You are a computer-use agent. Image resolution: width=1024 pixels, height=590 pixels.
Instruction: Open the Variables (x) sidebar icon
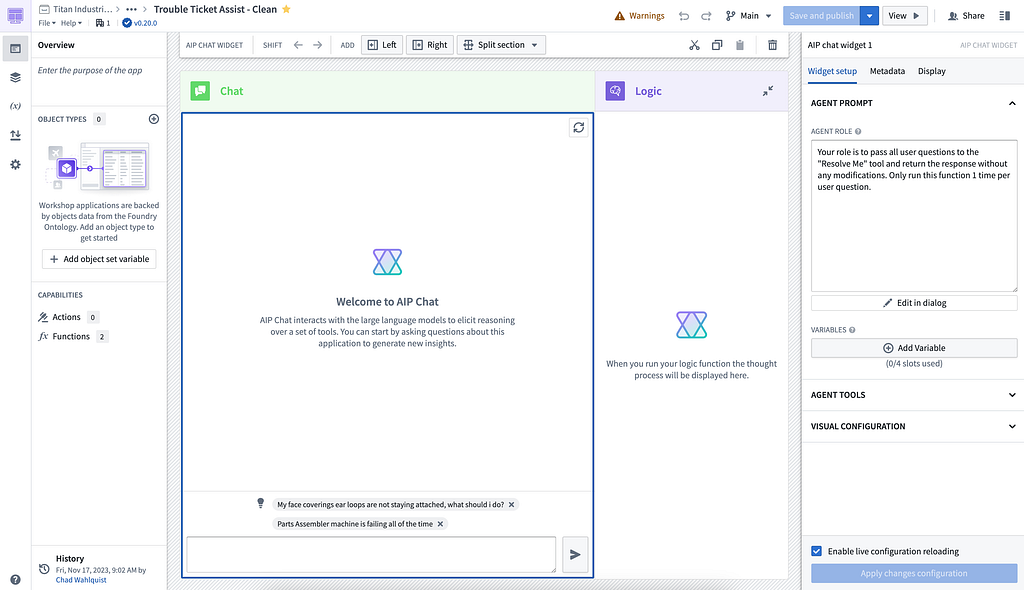[x=15, y=106]
